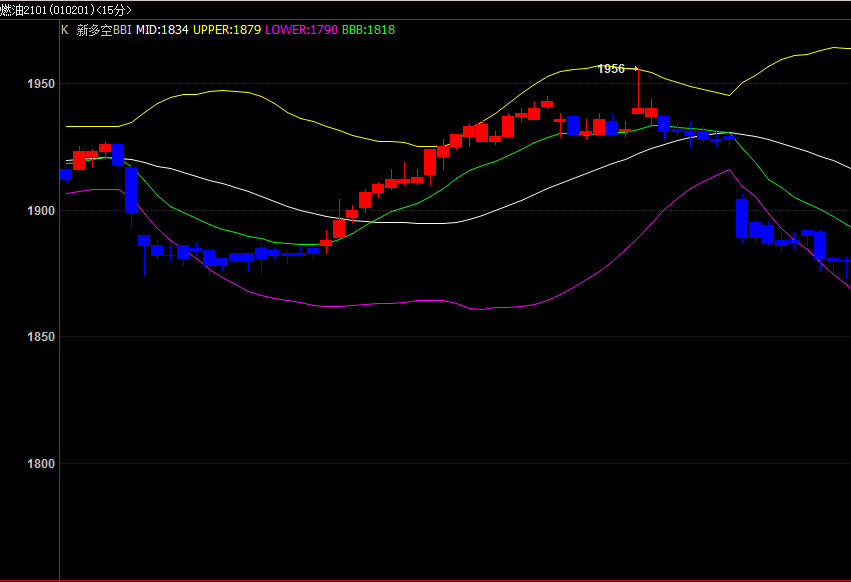The image size is (851, 582).
Task: Click the K label before the indicator name
Action: coord(65,30)
